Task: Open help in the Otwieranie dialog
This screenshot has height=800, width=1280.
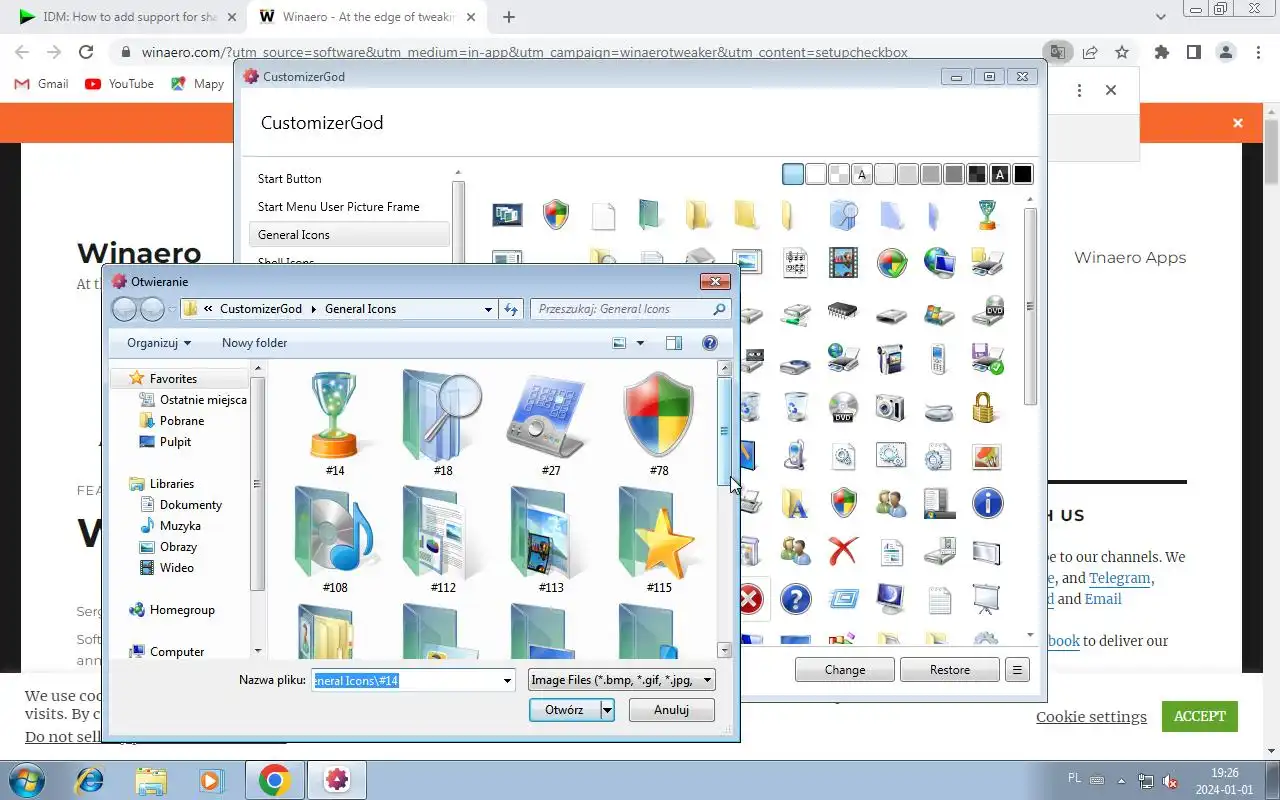Action: coord(710,343)
